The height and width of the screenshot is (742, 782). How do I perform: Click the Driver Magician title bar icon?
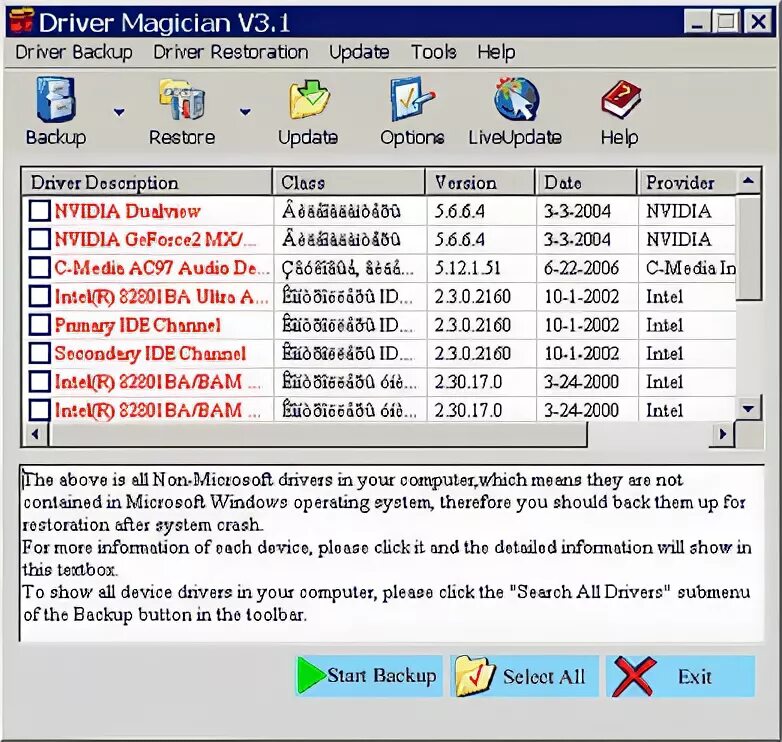21,21
